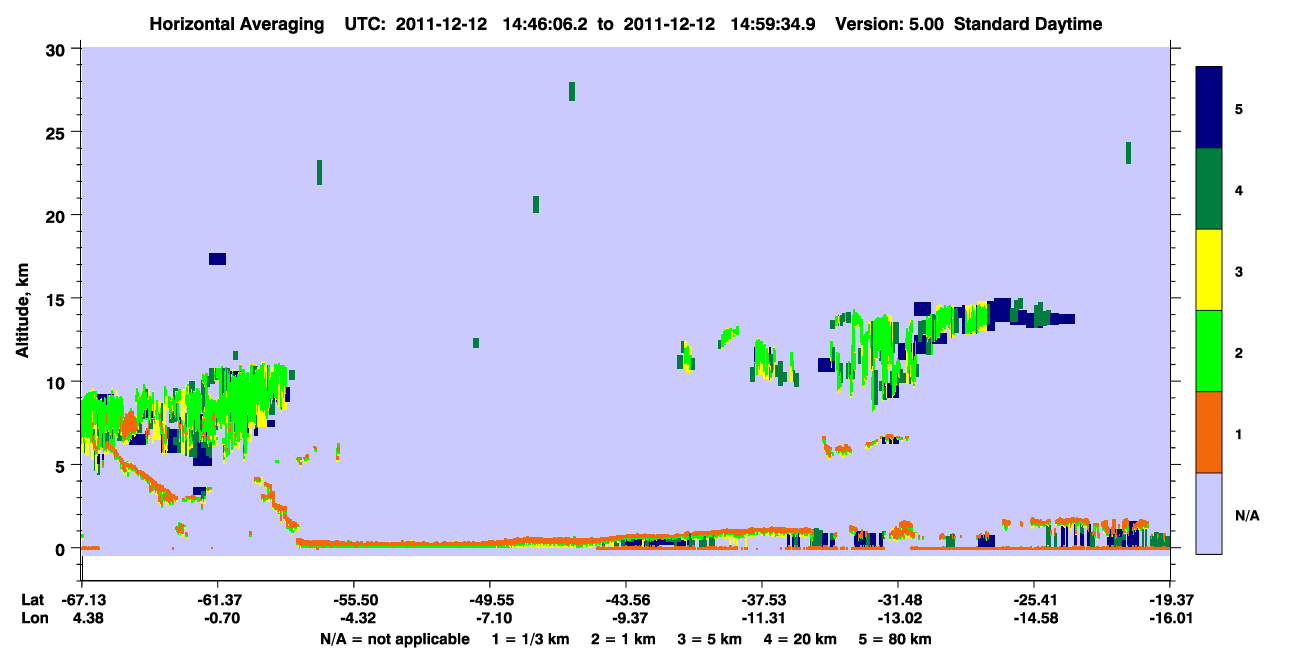Click the altitude tick label 15
Image resolution: width=1300 pixels, height=667 pixels.
[x=58, y=299]
